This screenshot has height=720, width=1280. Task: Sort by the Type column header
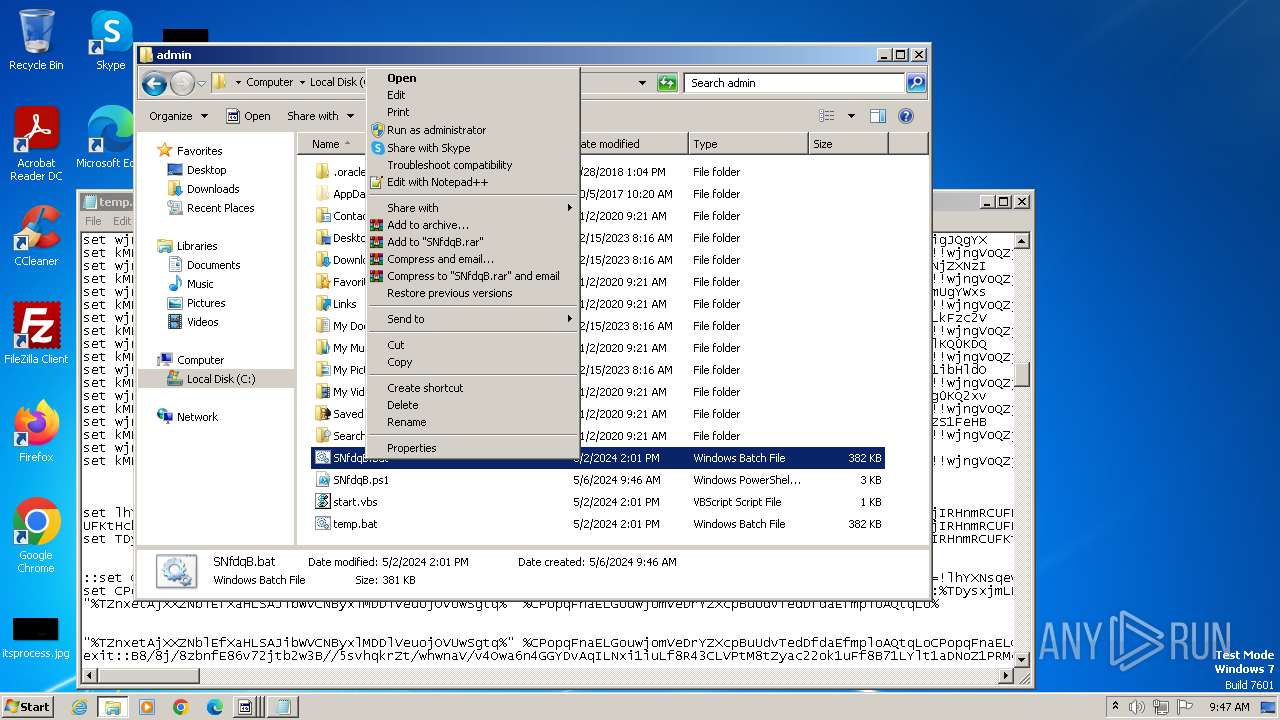(x=747, y=144)
